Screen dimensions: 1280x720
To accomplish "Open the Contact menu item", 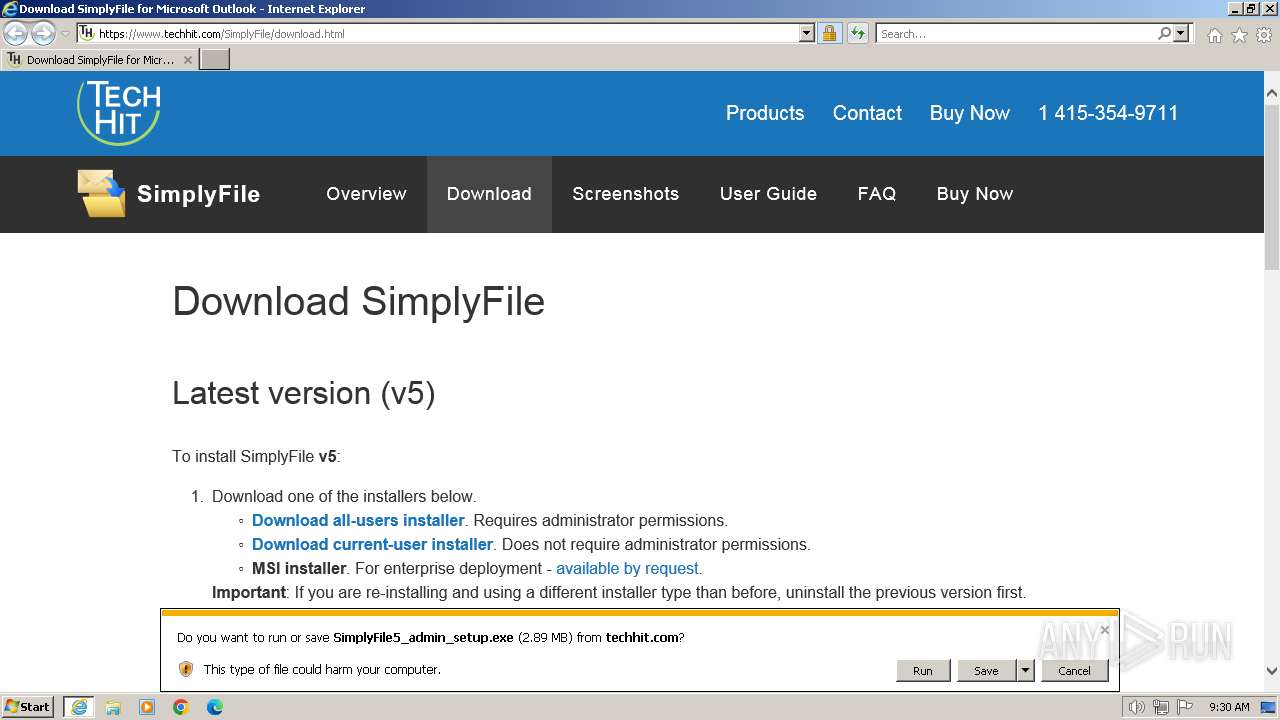I will (867, 113).
